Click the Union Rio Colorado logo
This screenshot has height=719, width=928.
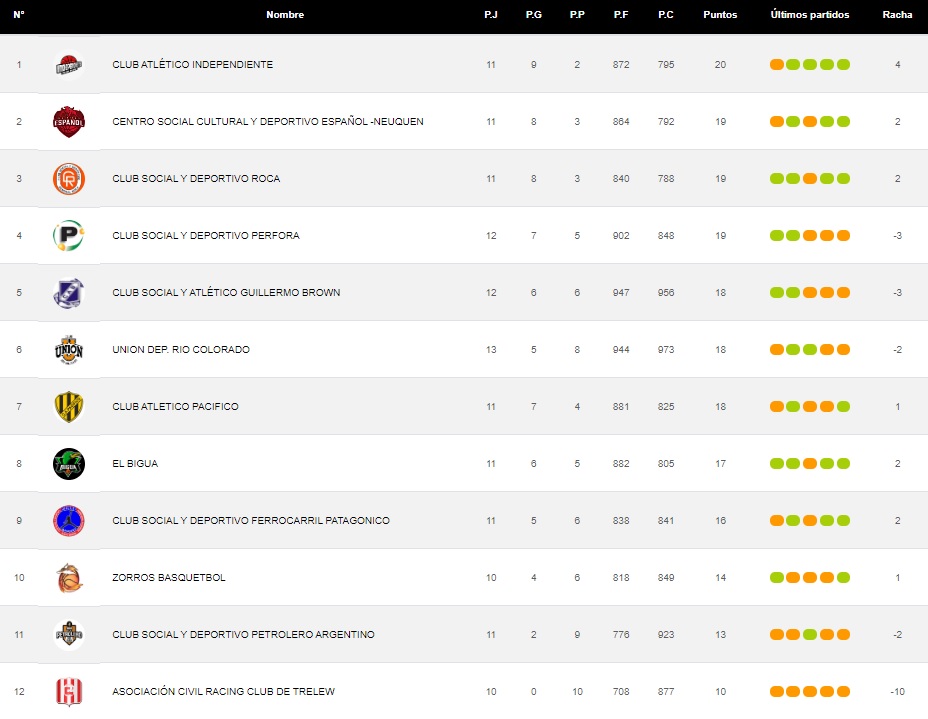[x=69, y=350]
